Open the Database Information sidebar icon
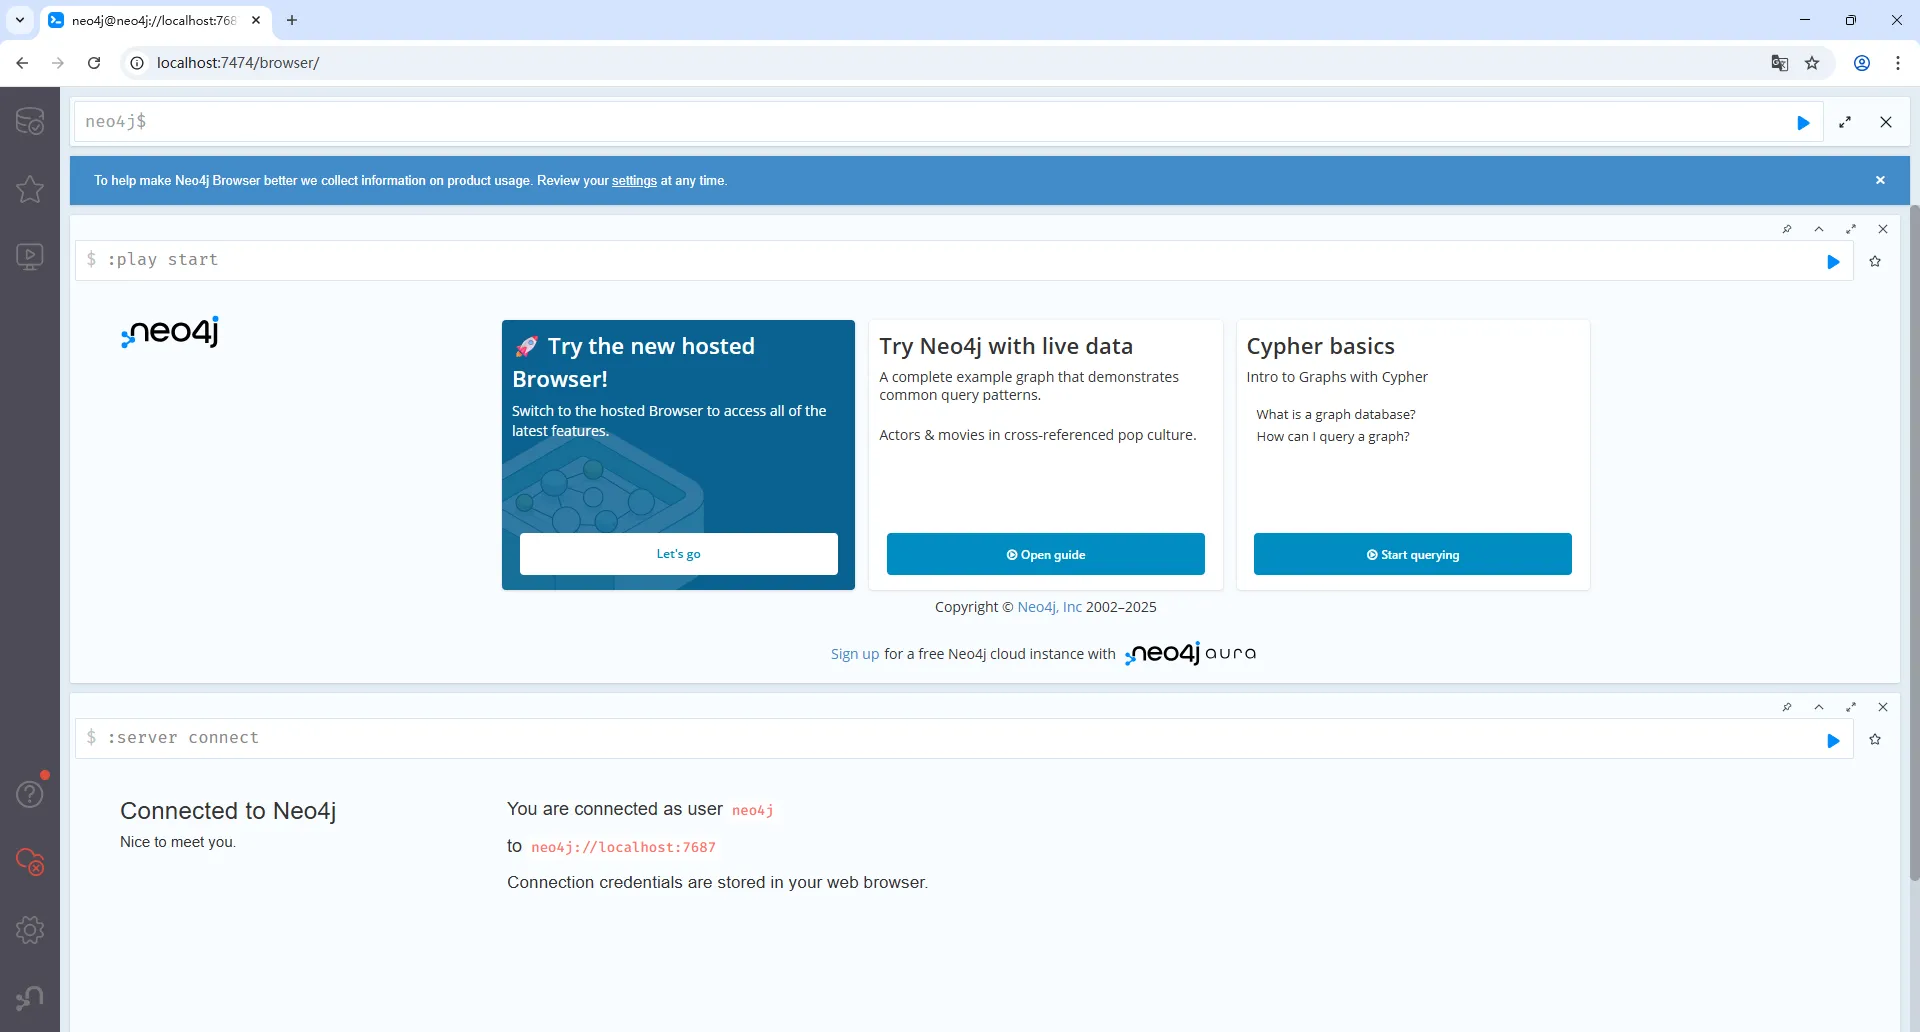The width and height of the screenshot is (1920, 1032). tap(30, 121)
